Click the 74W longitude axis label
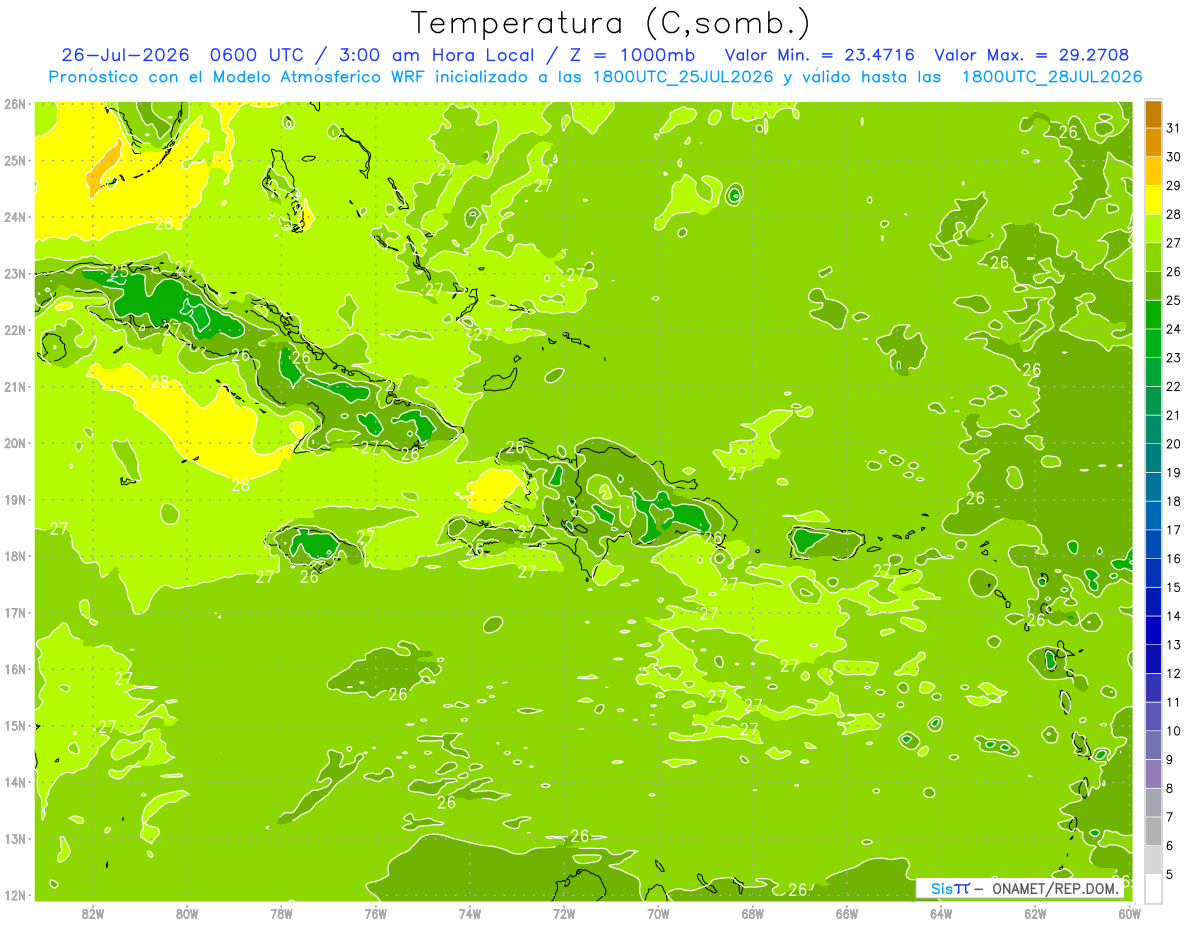This screenshot has height=927, width=1200. [470, 913]
